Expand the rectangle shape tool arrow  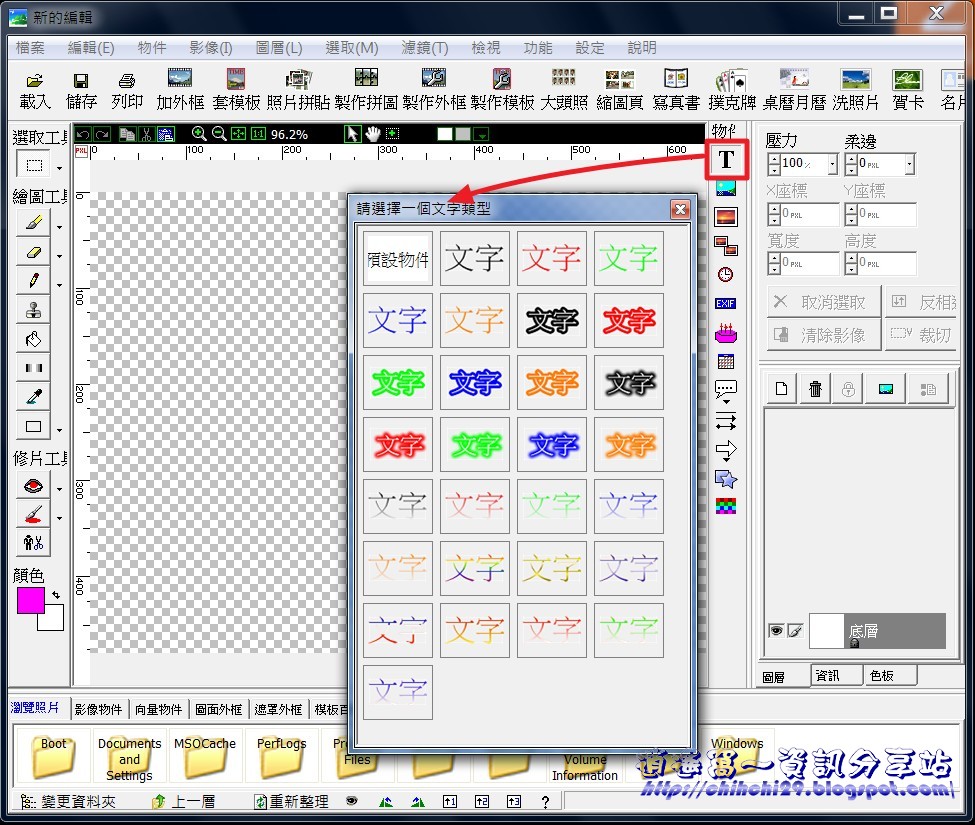(59, 430)
